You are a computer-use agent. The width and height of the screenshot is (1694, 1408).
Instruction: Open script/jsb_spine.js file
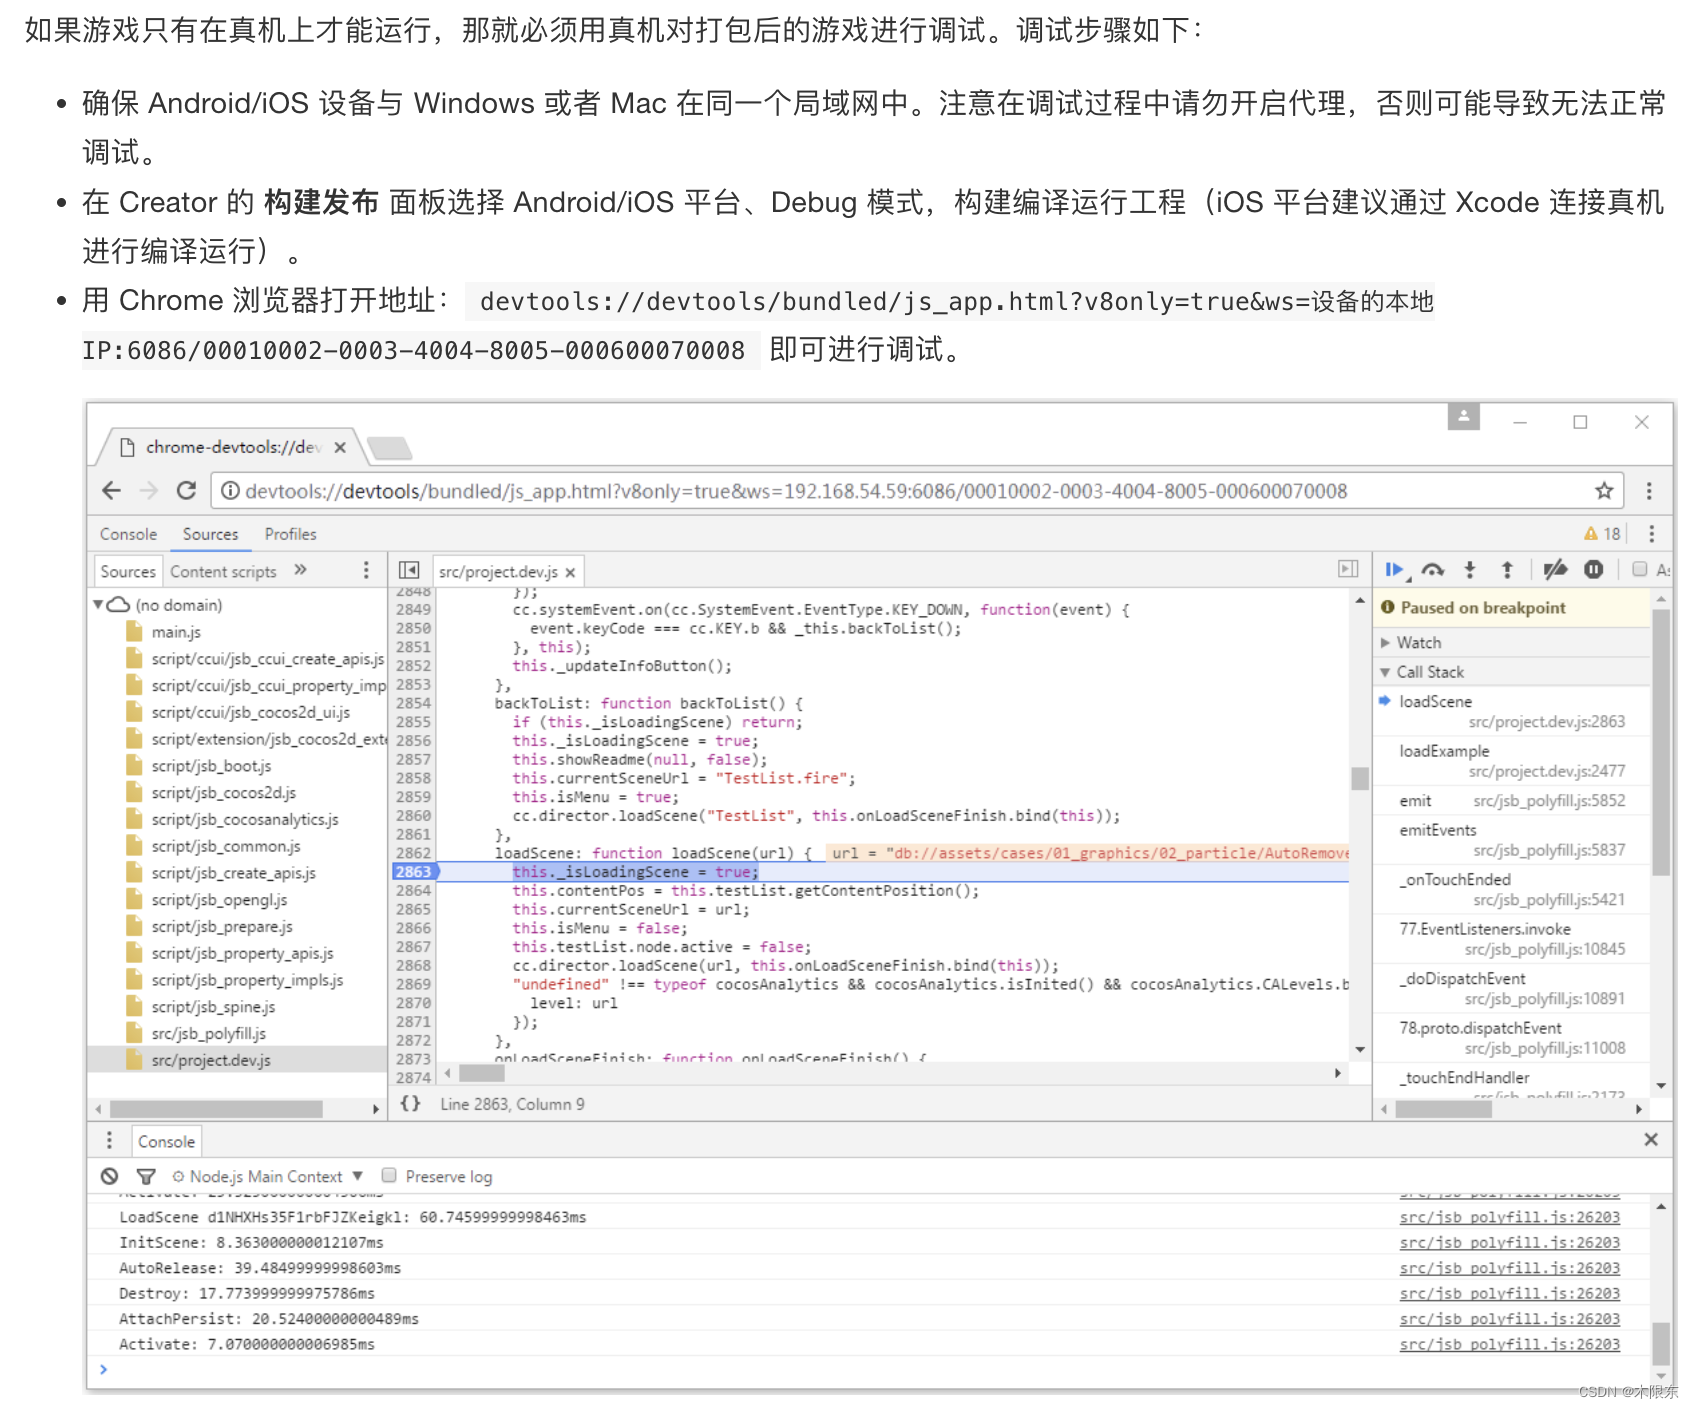pos(213,1007)
